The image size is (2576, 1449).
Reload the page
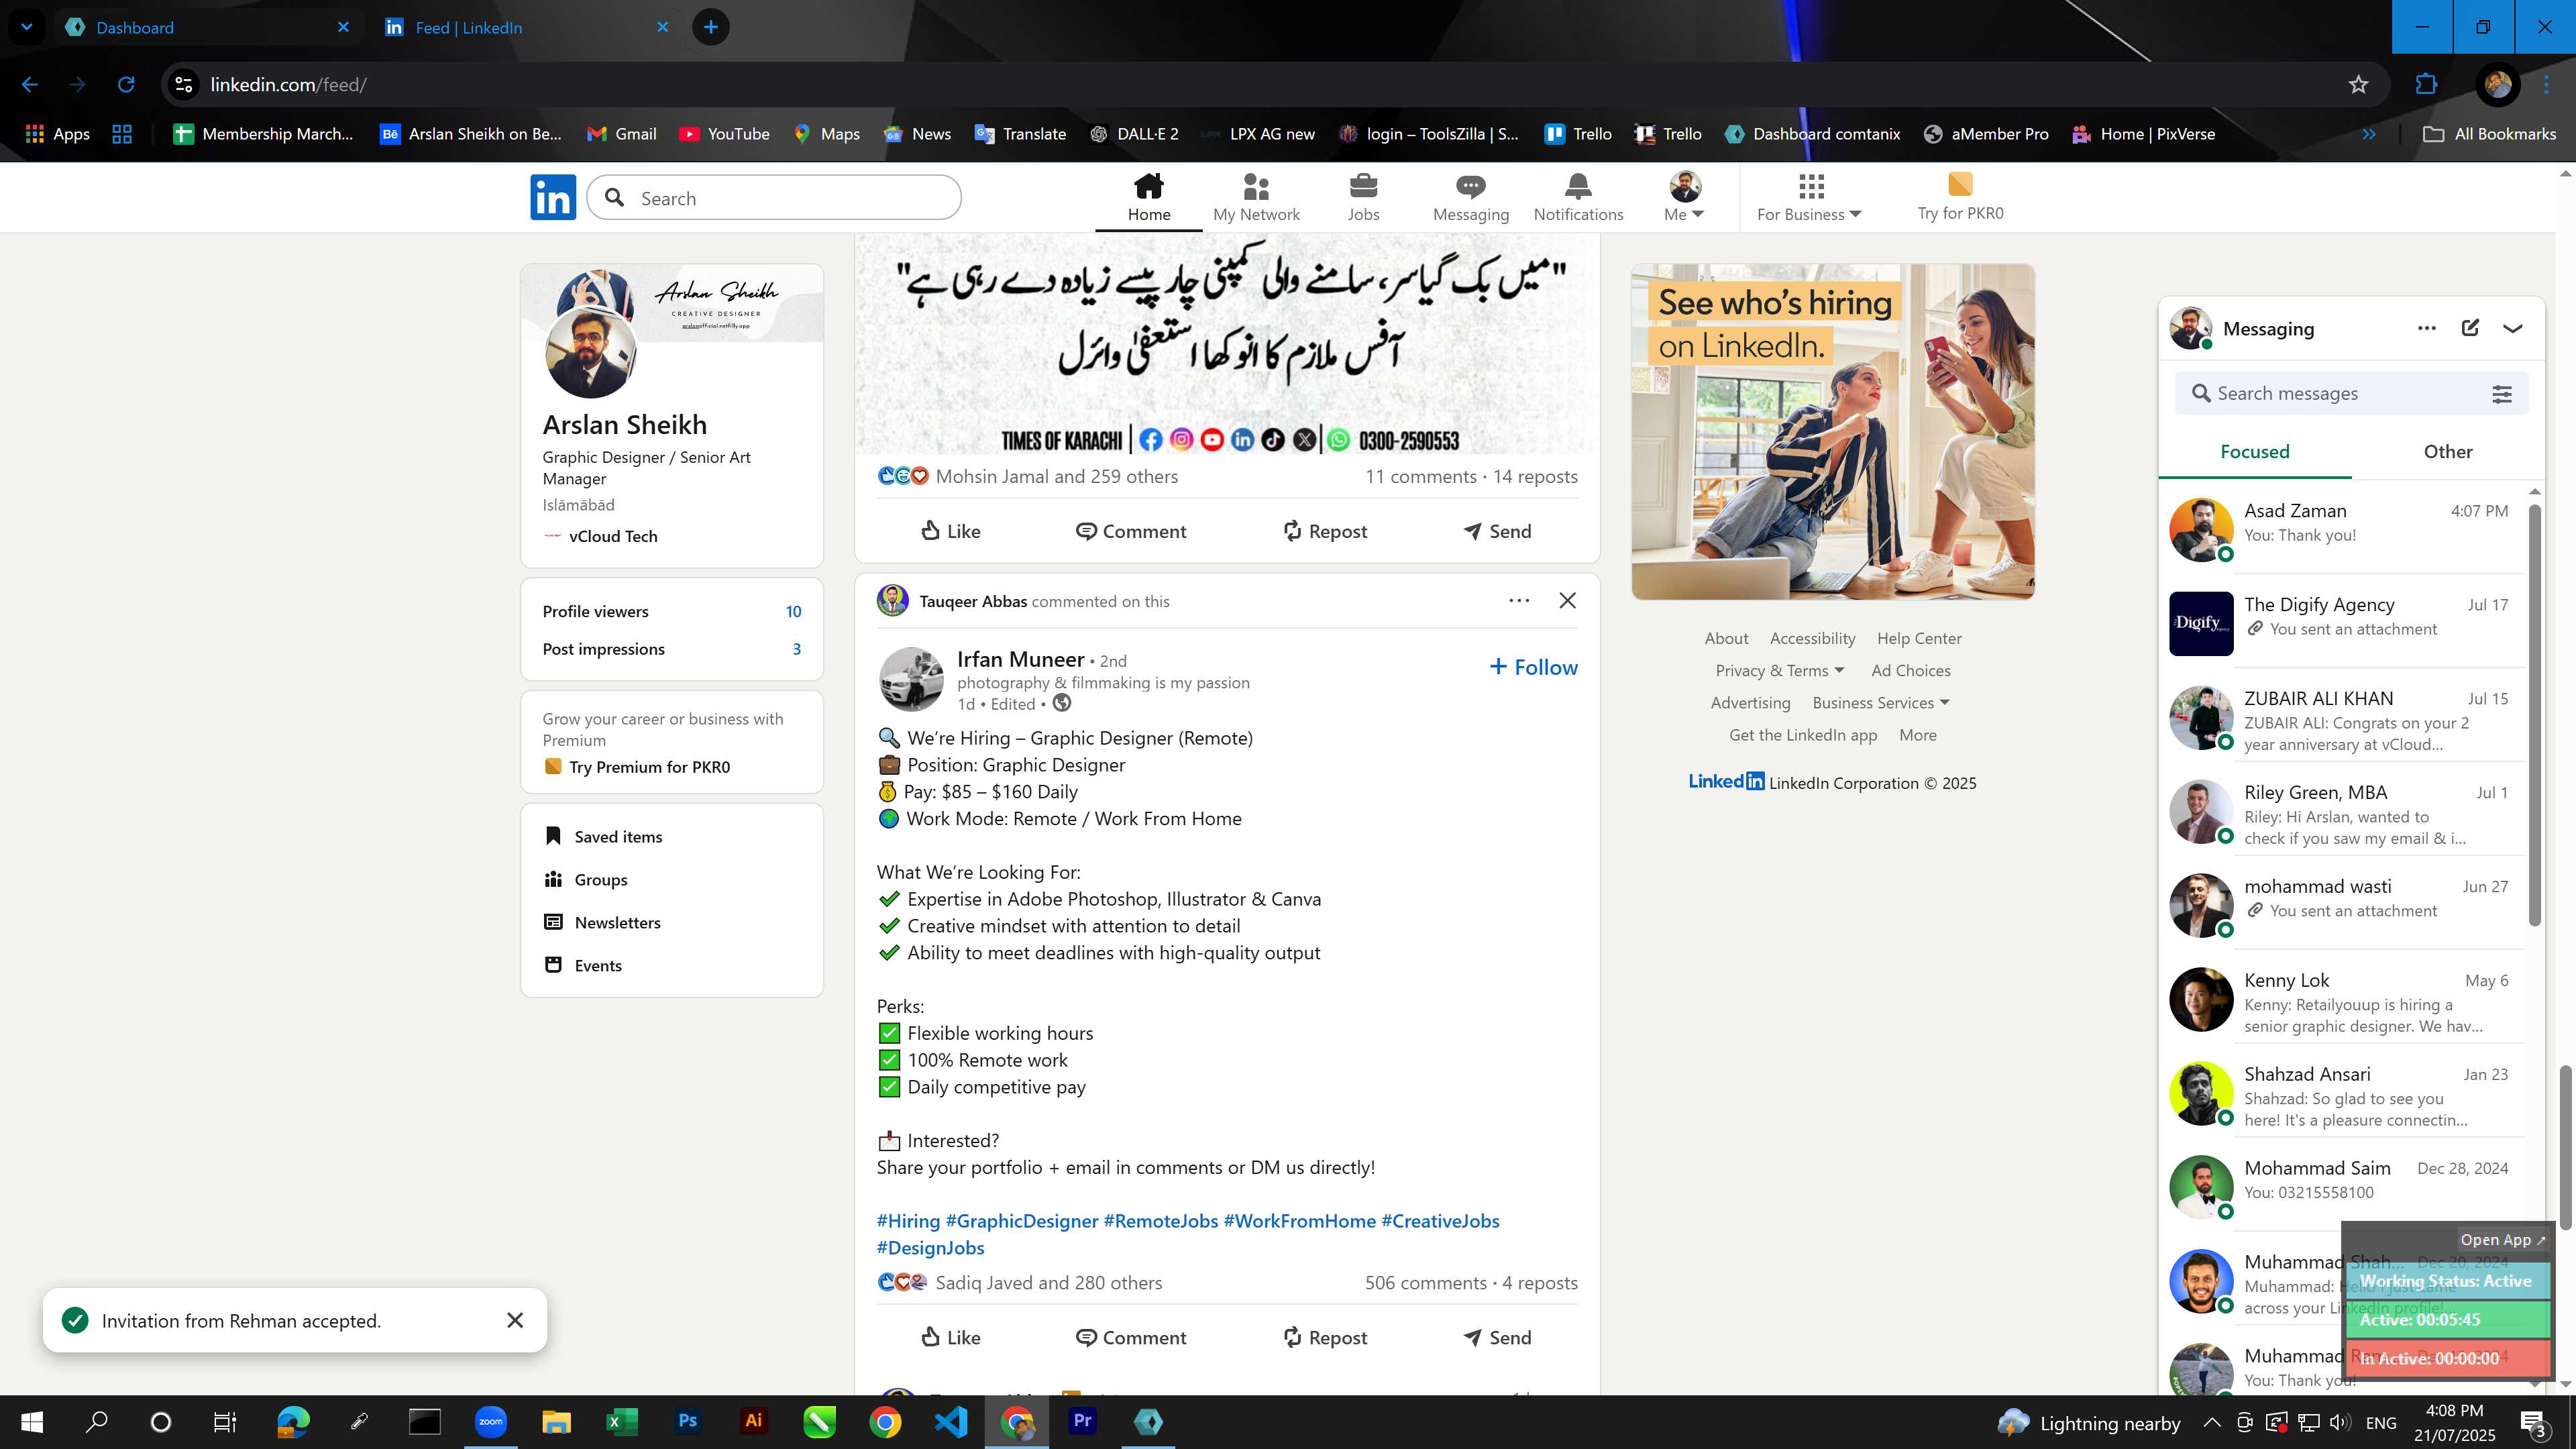click(x=126, y=85)
